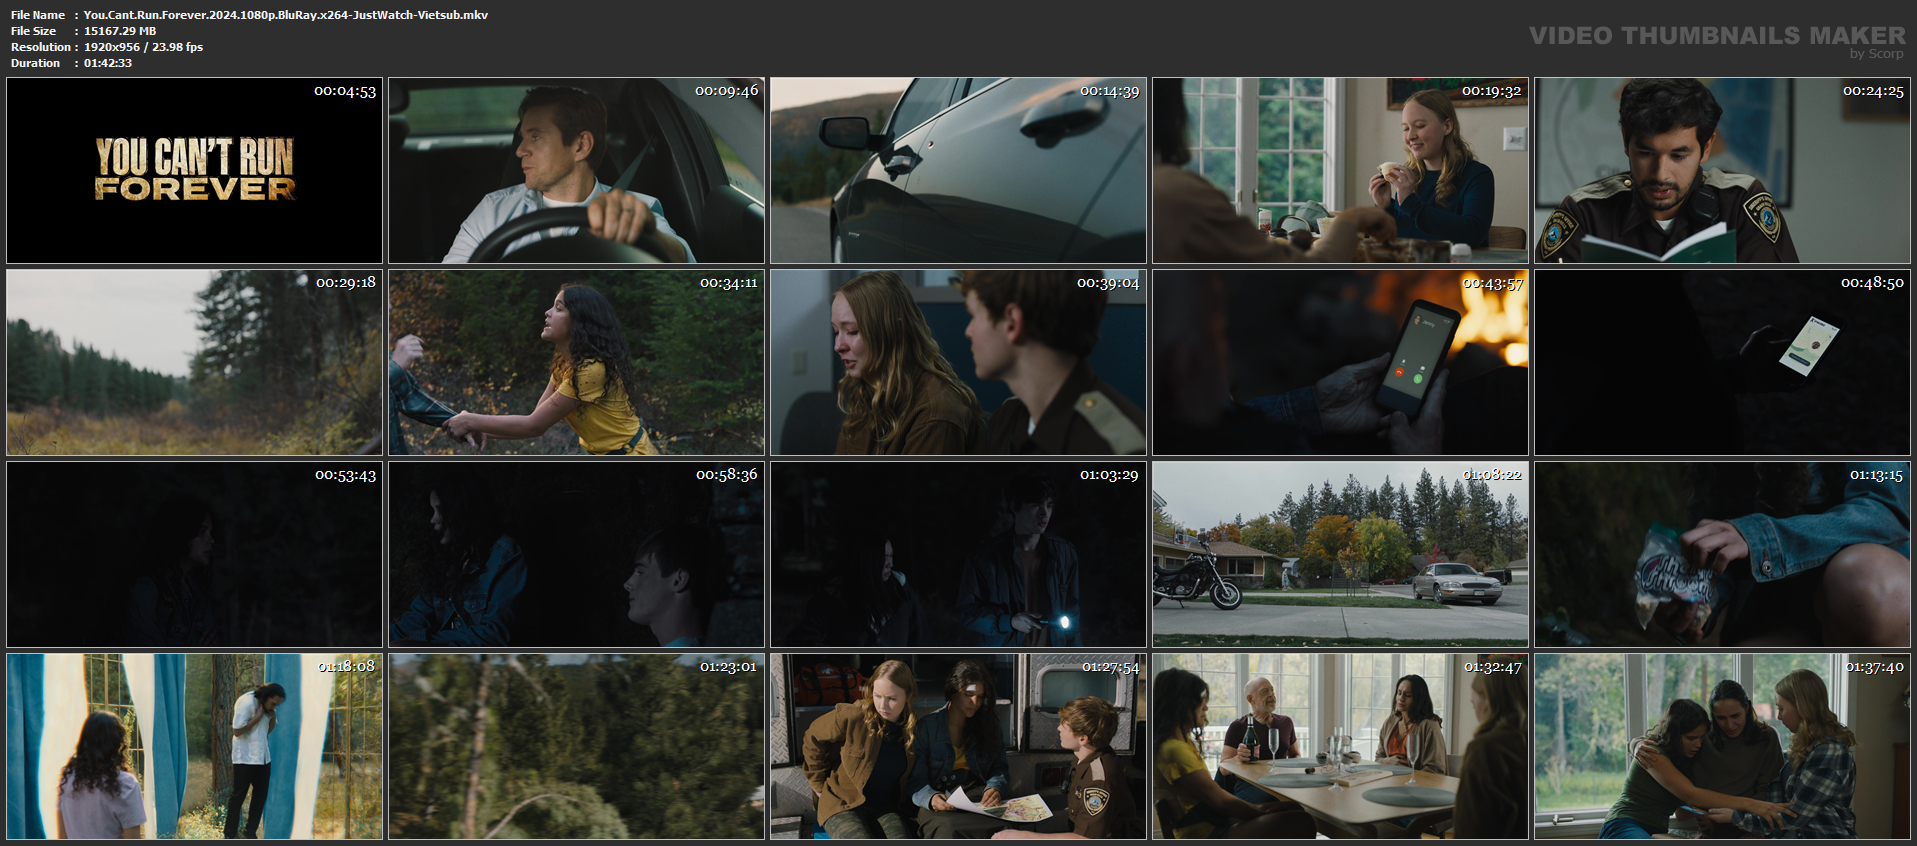Select the thumbnail timestamped 00:09:46
Viewport: 1917px width, 846px height.
tap(576, 171)
